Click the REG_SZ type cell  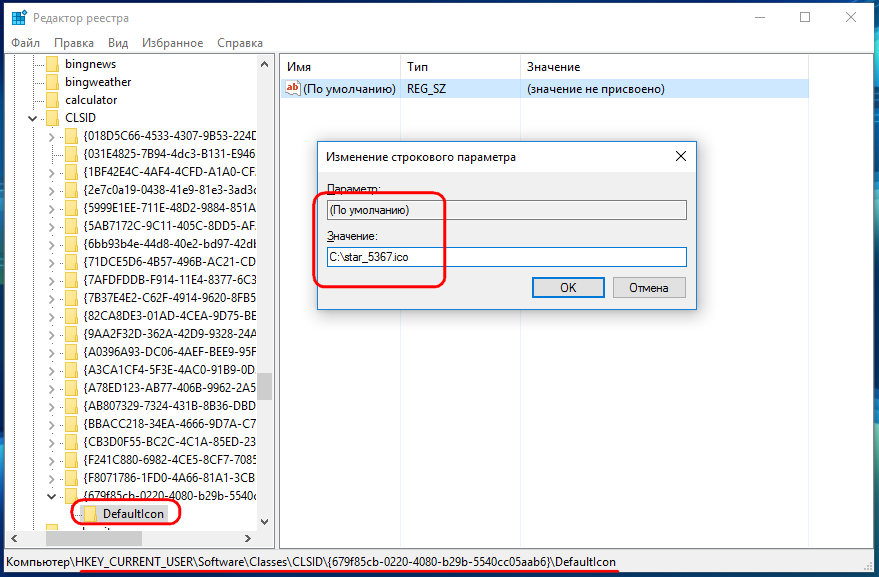point(426,89)
